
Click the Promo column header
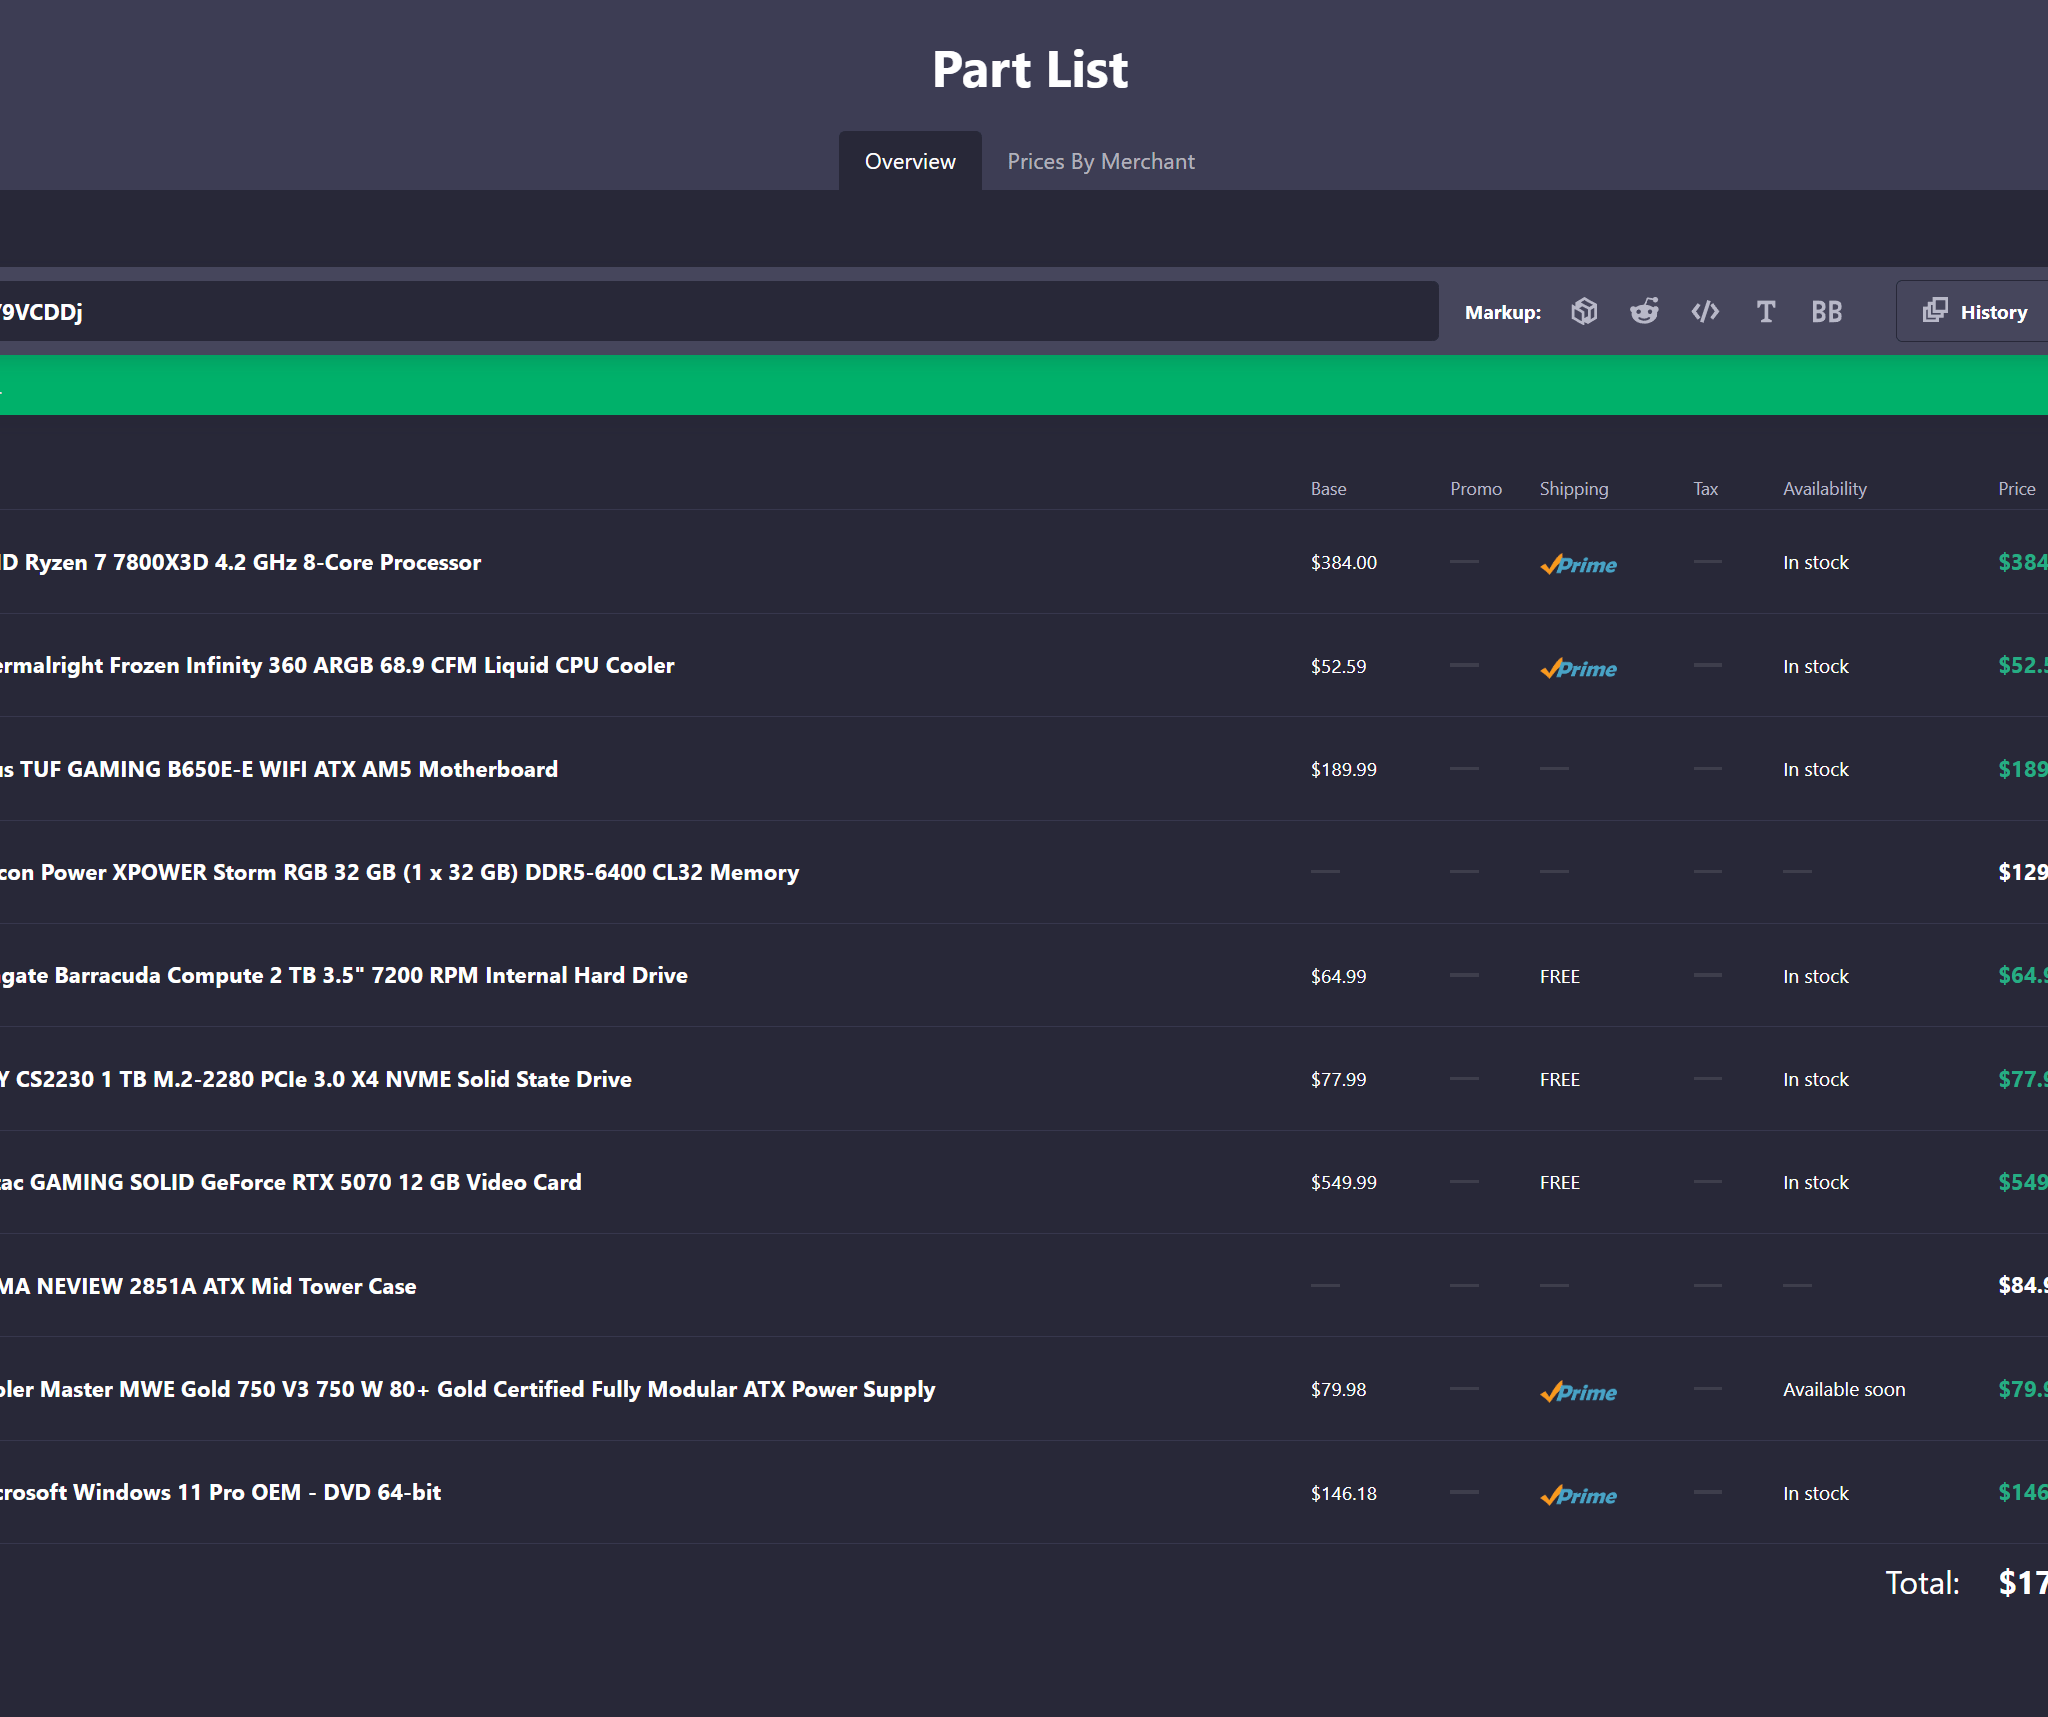coord(1476,489)
